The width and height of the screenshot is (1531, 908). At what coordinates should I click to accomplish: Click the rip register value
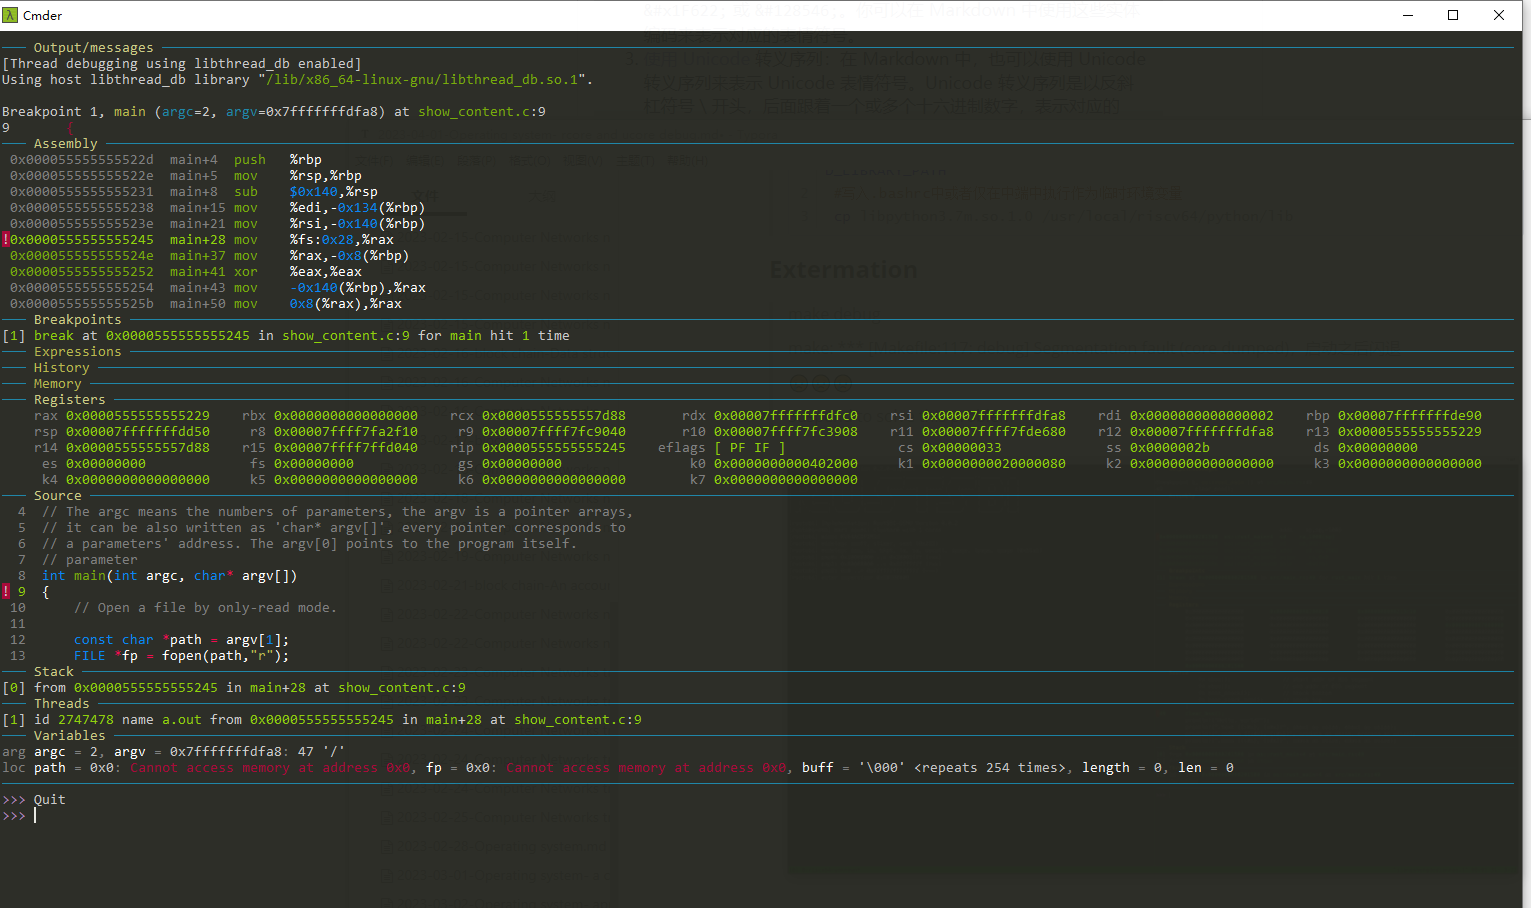coord(554,448)
